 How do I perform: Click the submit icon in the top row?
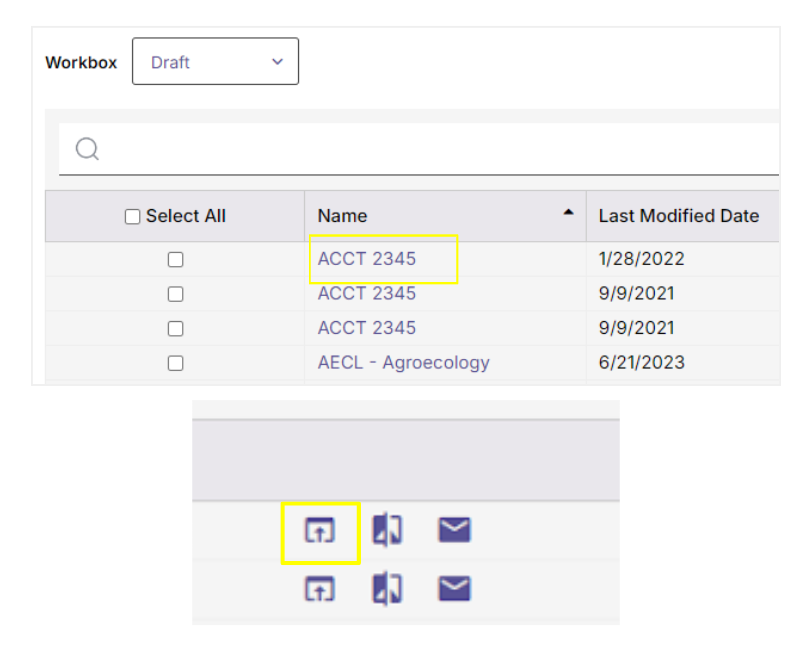point(319,531)
